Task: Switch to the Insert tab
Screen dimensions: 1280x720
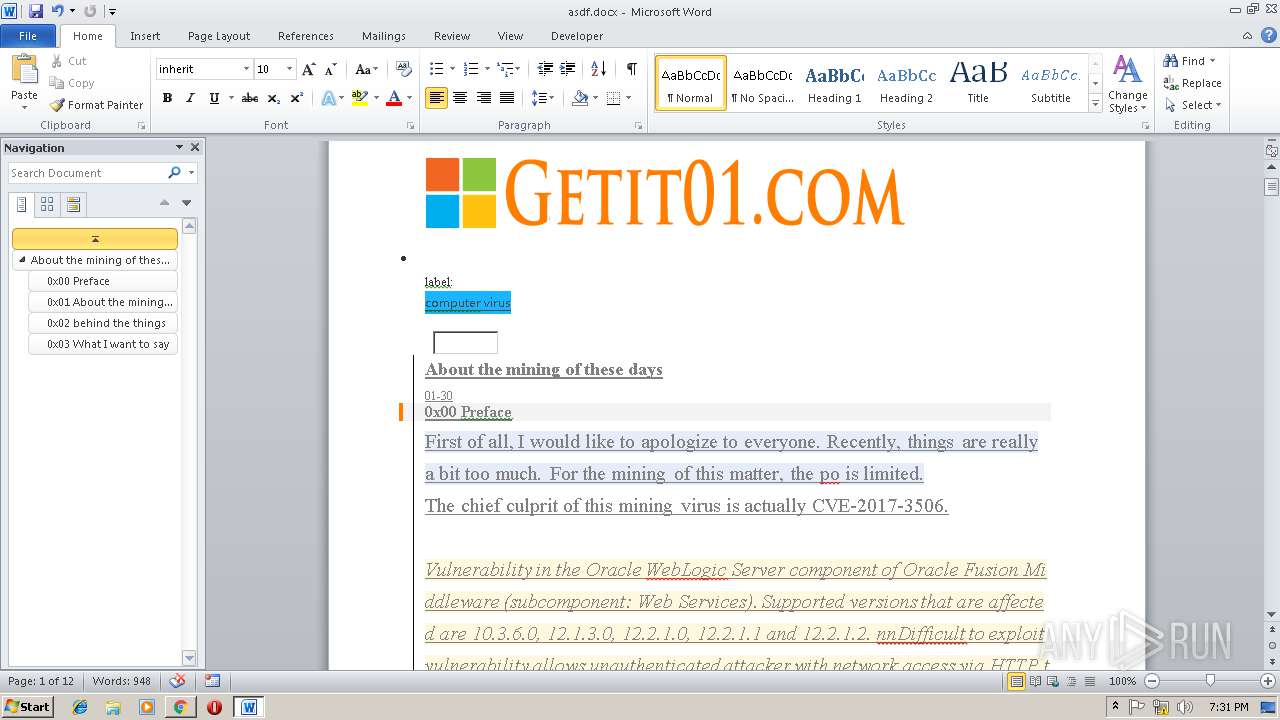Action: pyautogui.click(x=145, y=36)
